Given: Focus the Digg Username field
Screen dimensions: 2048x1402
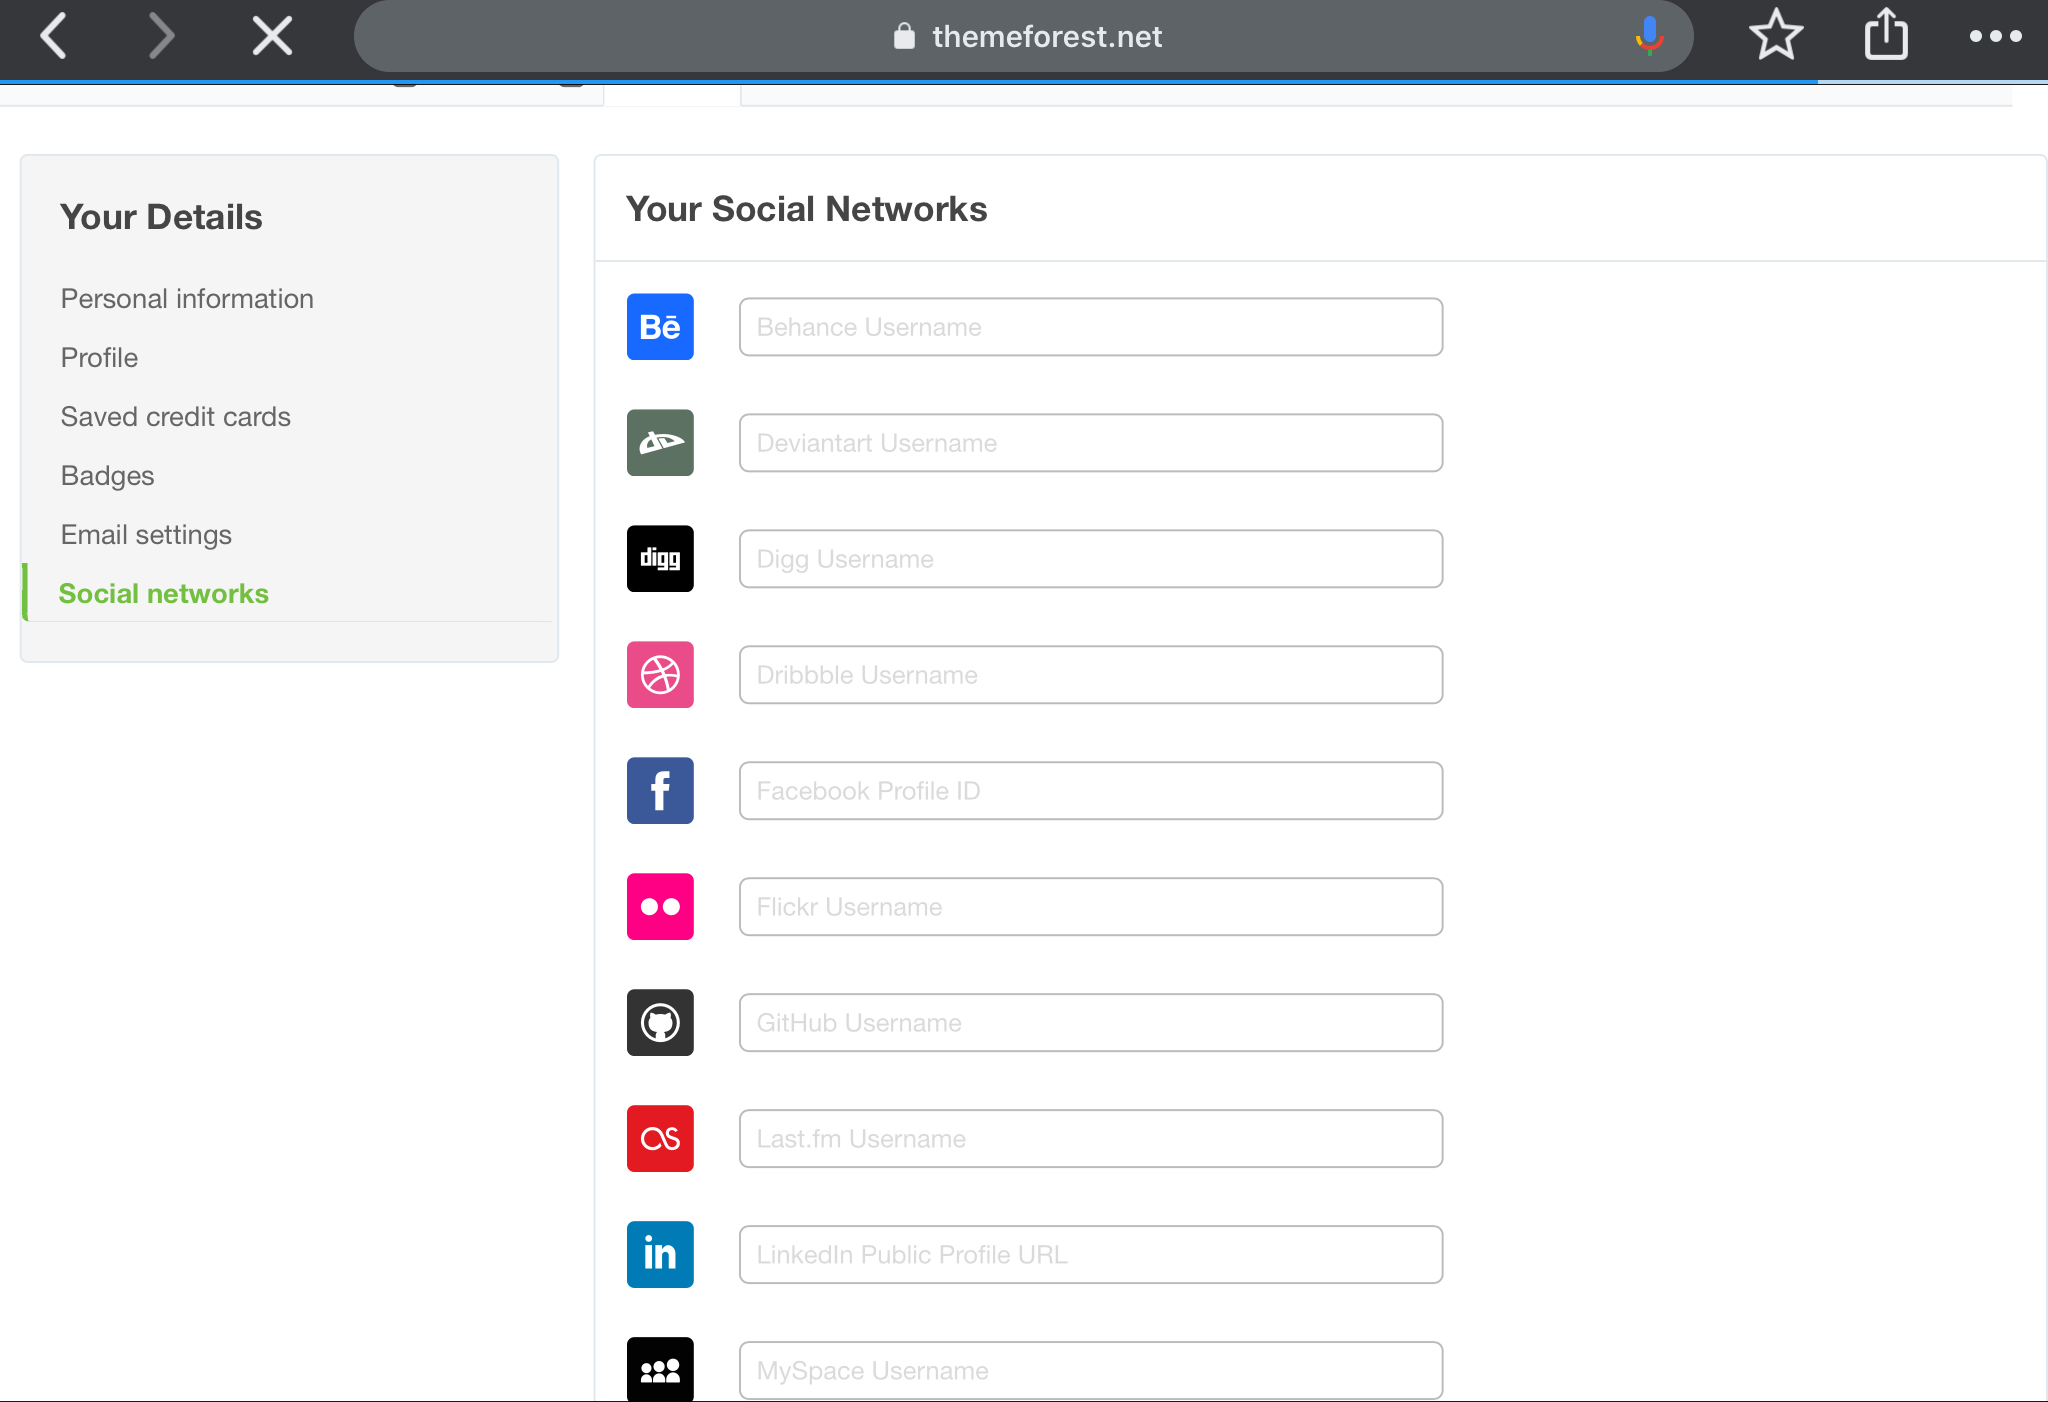Looking at the screenshot, I should click(1091, 559).
